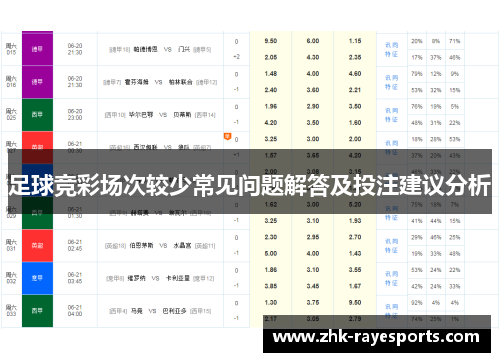Click the 92% support rate cell
The height and width of the screenshot is (362, 500).
[x=417, y=303]
